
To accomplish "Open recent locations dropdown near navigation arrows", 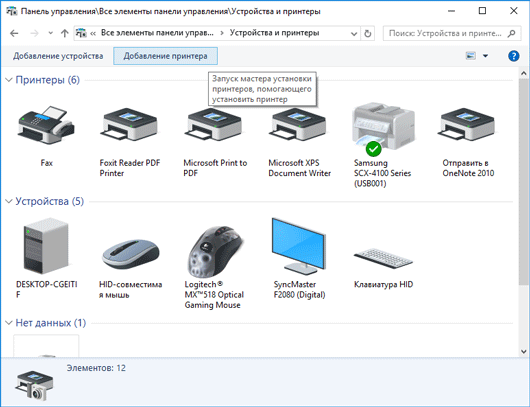I will point(51,33).
